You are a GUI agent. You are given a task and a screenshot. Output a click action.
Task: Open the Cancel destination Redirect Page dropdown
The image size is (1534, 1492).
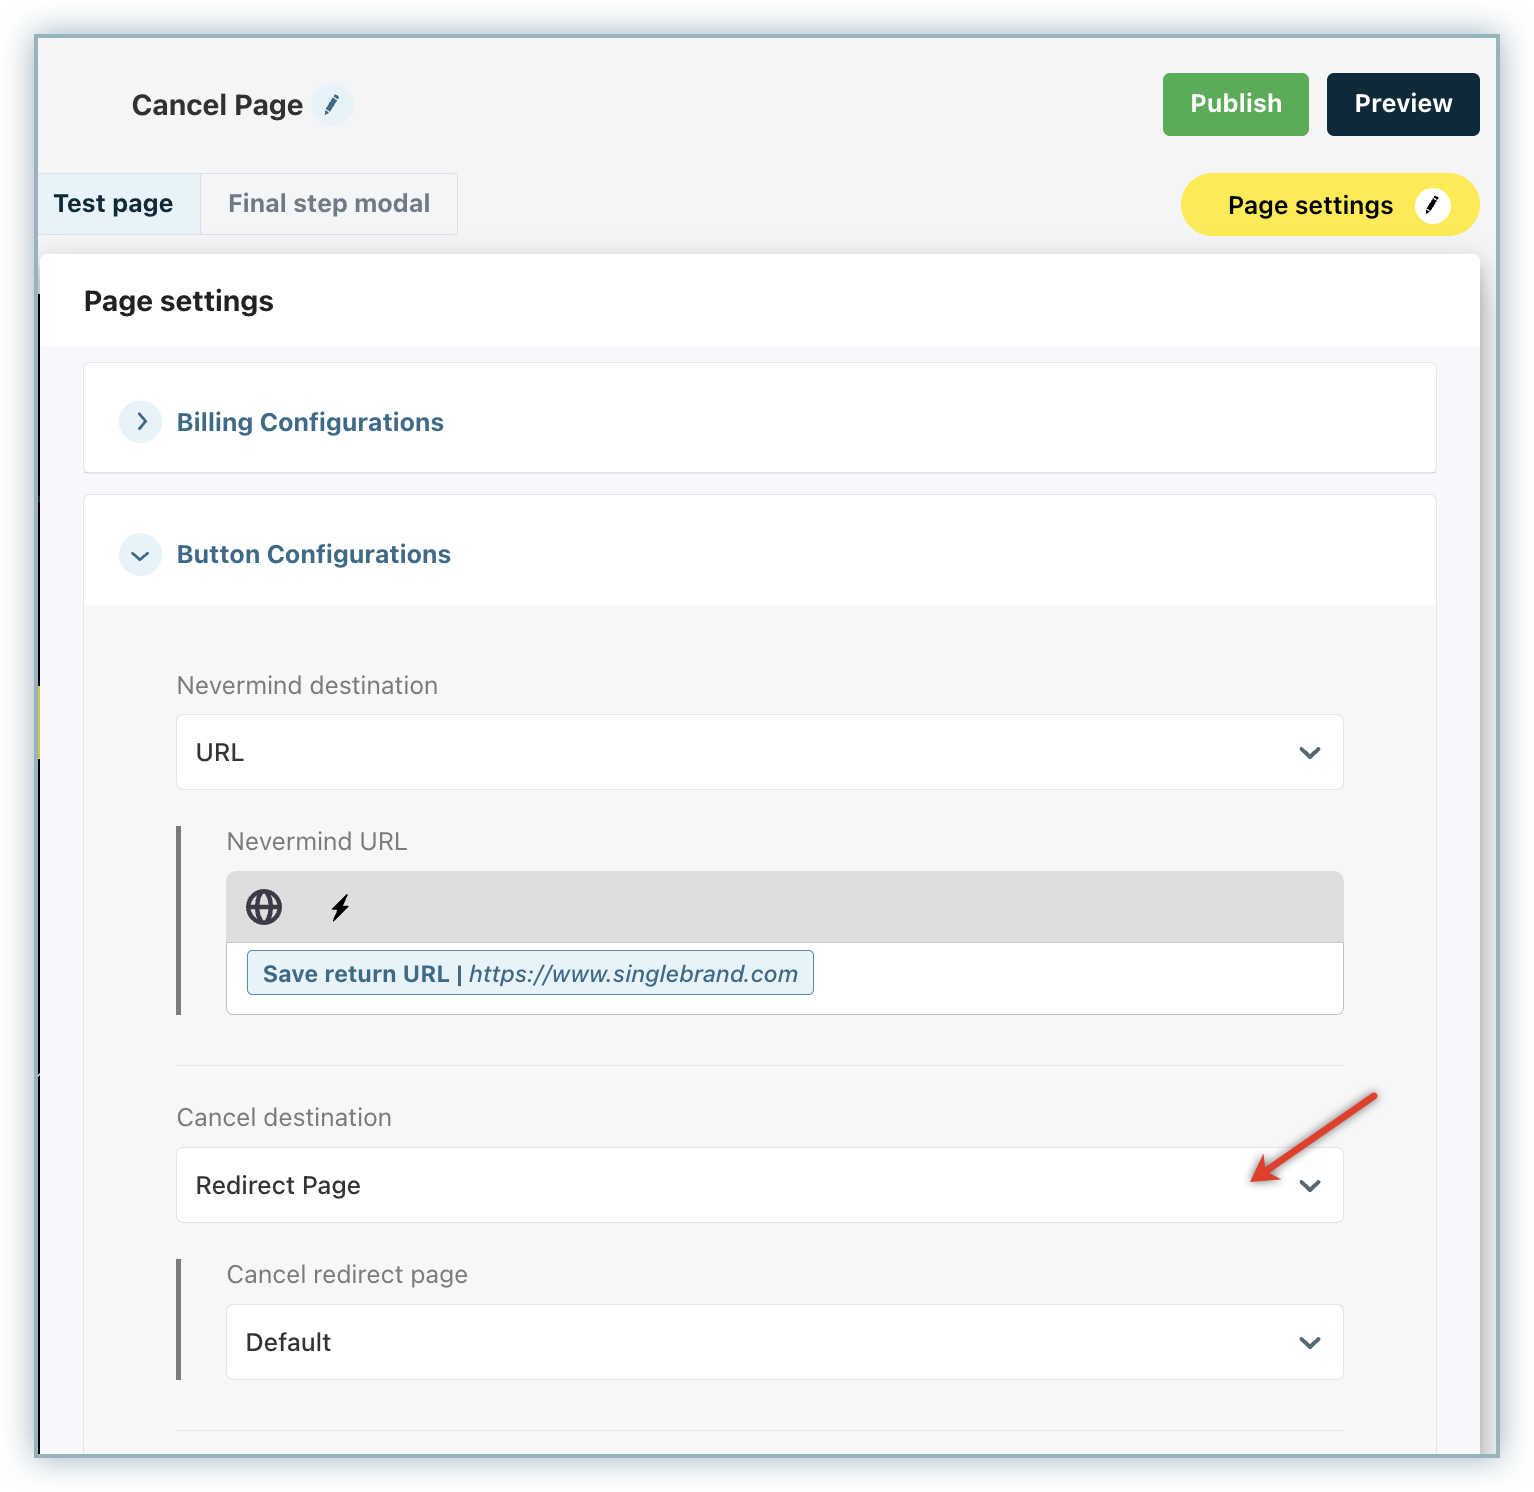click(700, 1186)
